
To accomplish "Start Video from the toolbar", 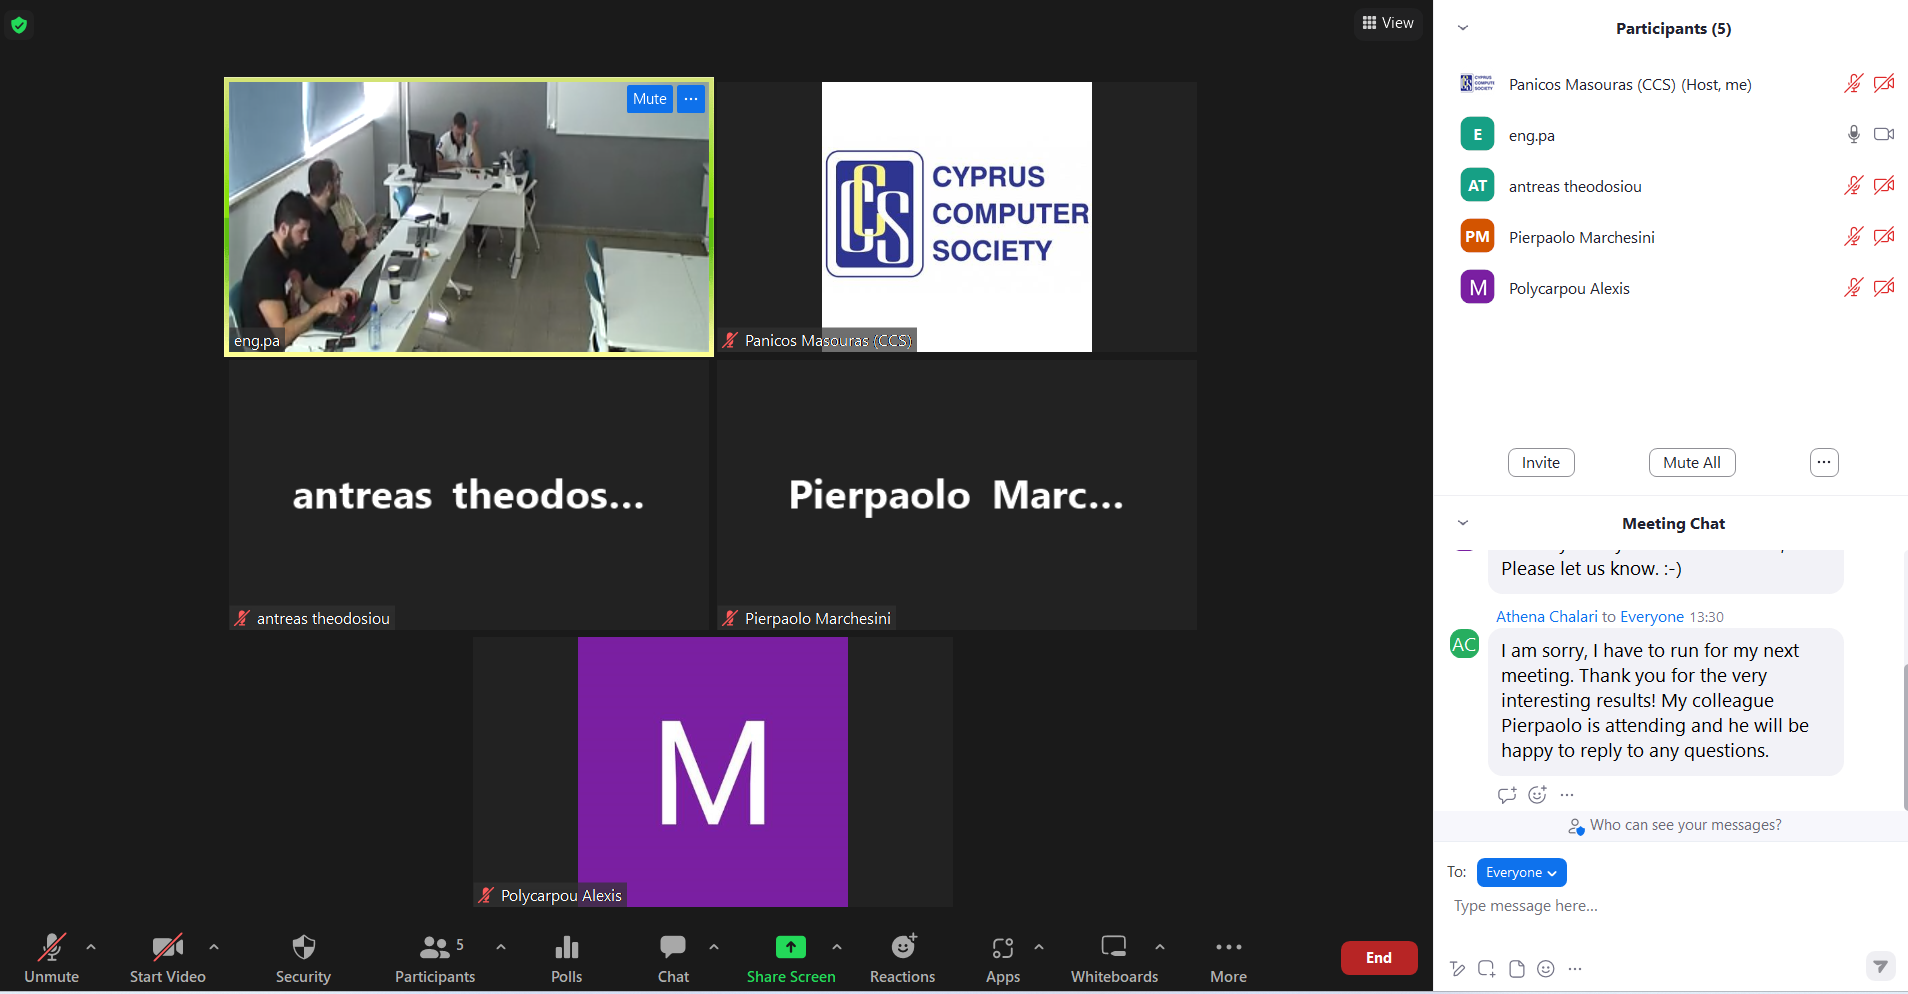I will 167,958.
